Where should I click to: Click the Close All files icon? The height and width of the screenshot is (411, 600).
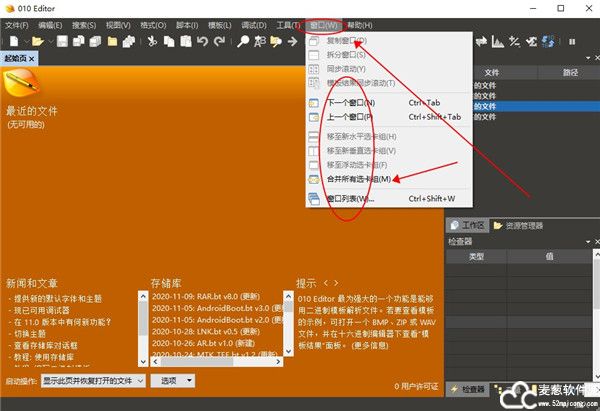pyautogui.click(x=129, y=41)
